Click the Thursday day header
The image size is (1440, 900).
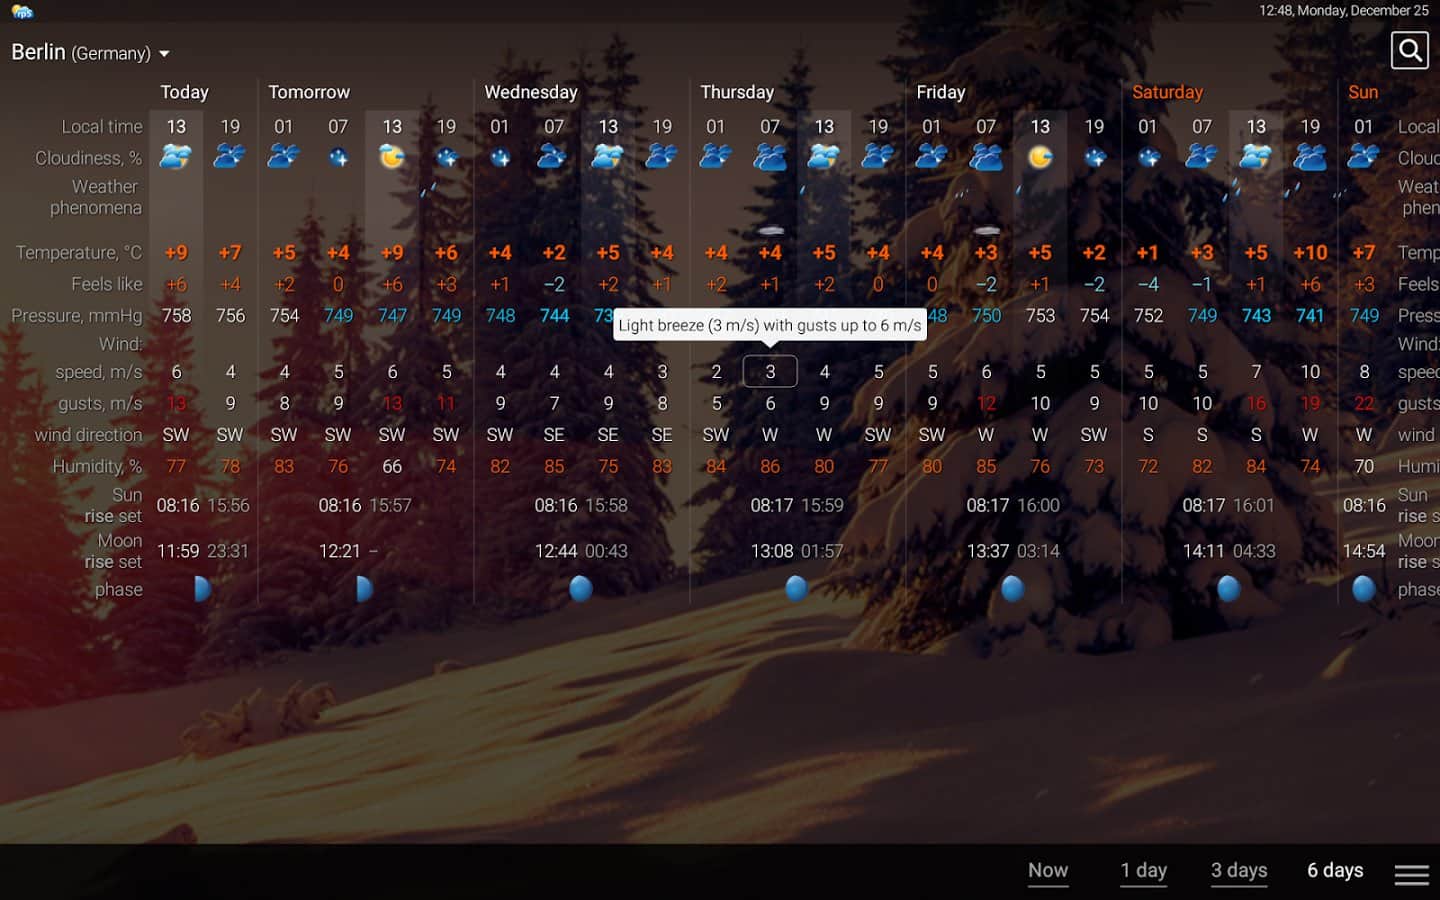736,92
